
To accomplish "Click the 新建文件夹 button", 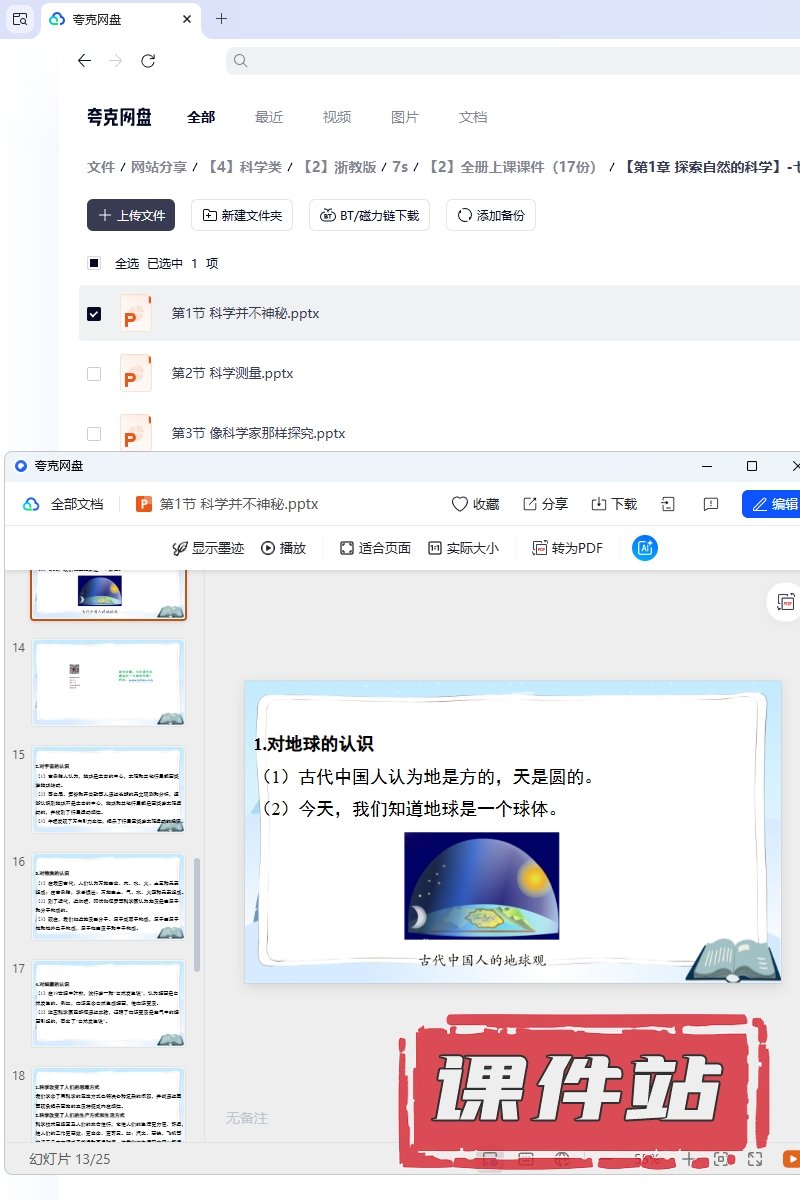I will 241,215.
